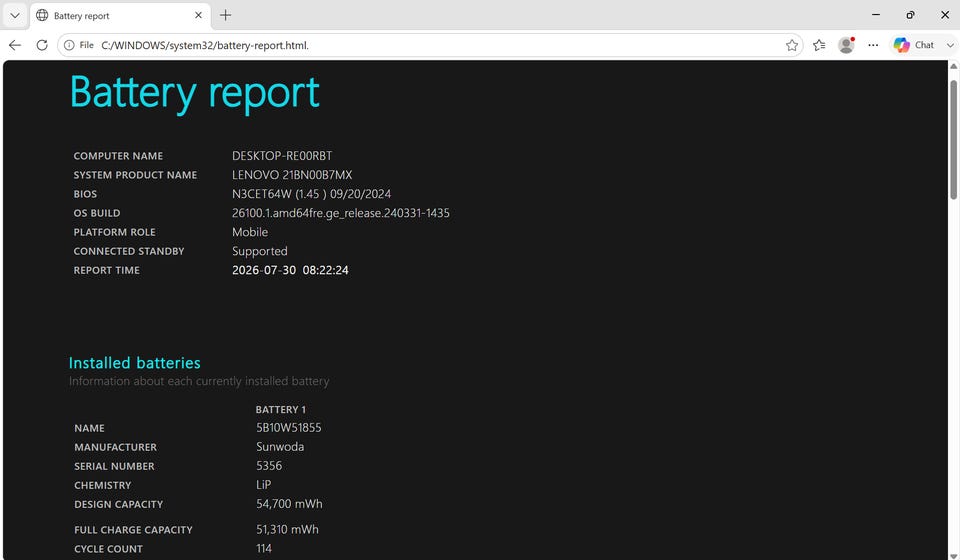Select connected standby value Supported
This screenshot has width=960, height=560.
(x=260, y=251)
